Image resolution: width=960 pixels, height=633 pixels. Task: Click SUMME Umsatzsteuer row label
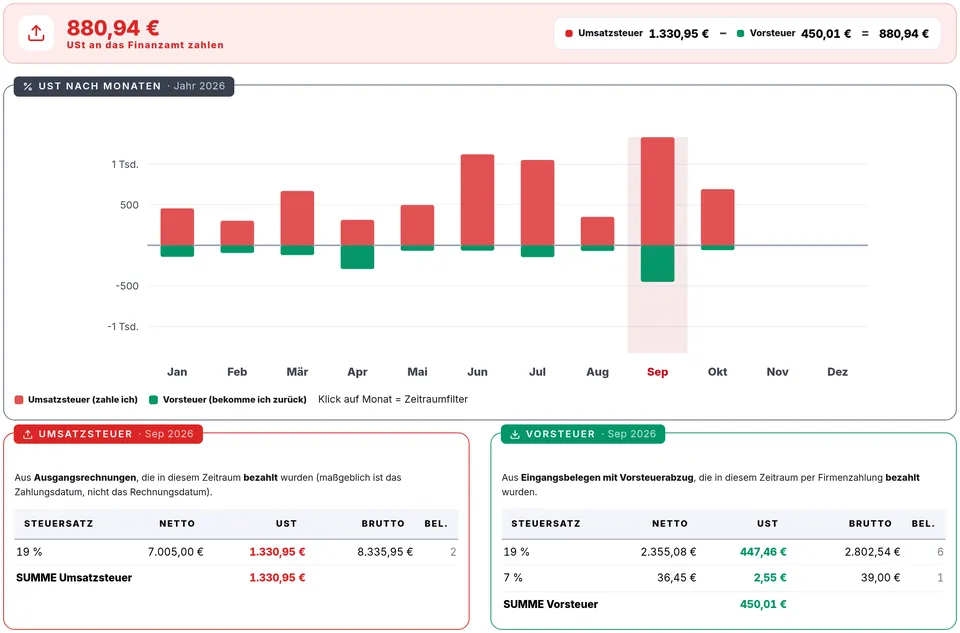coord(74,577)
